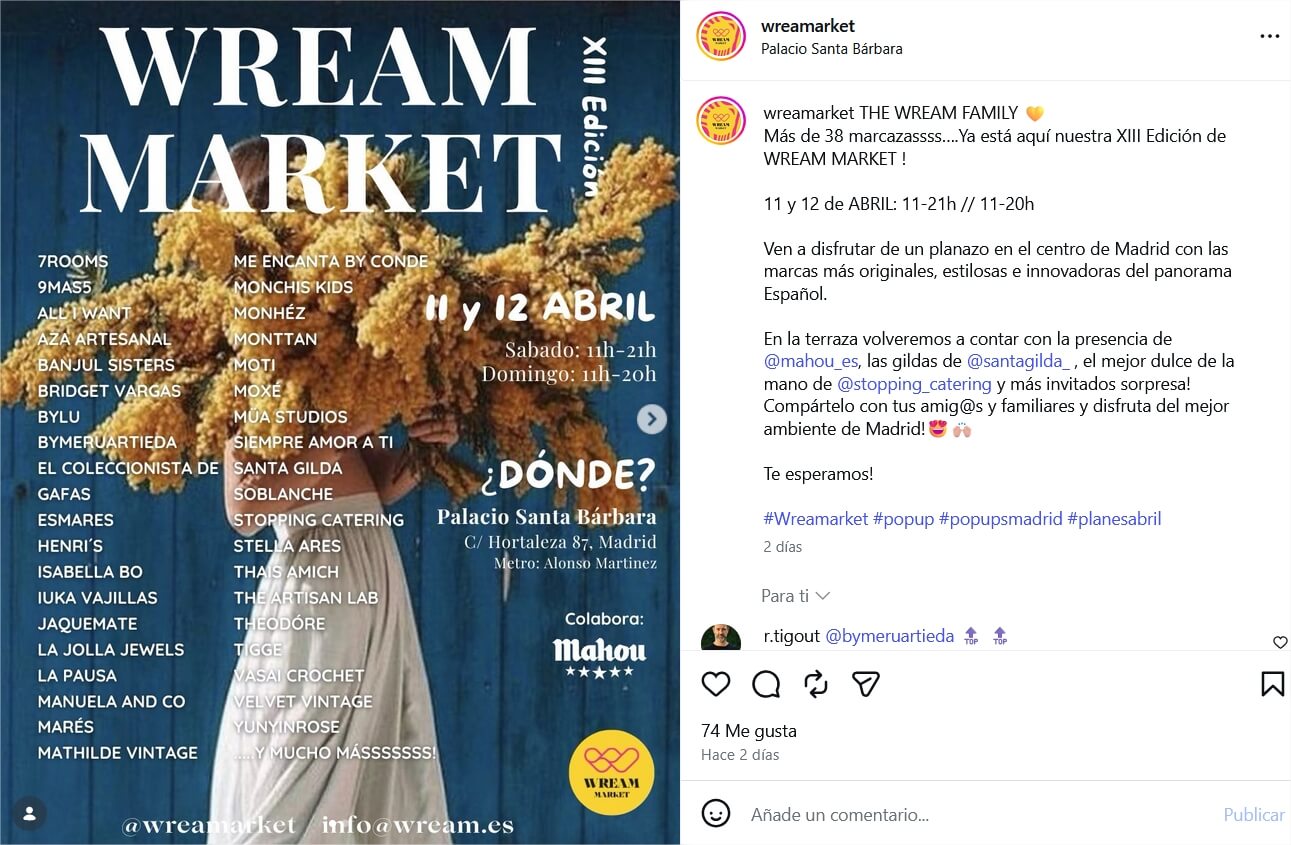
Task: Open the three-dots more options menu
Action: point(1270,36)
